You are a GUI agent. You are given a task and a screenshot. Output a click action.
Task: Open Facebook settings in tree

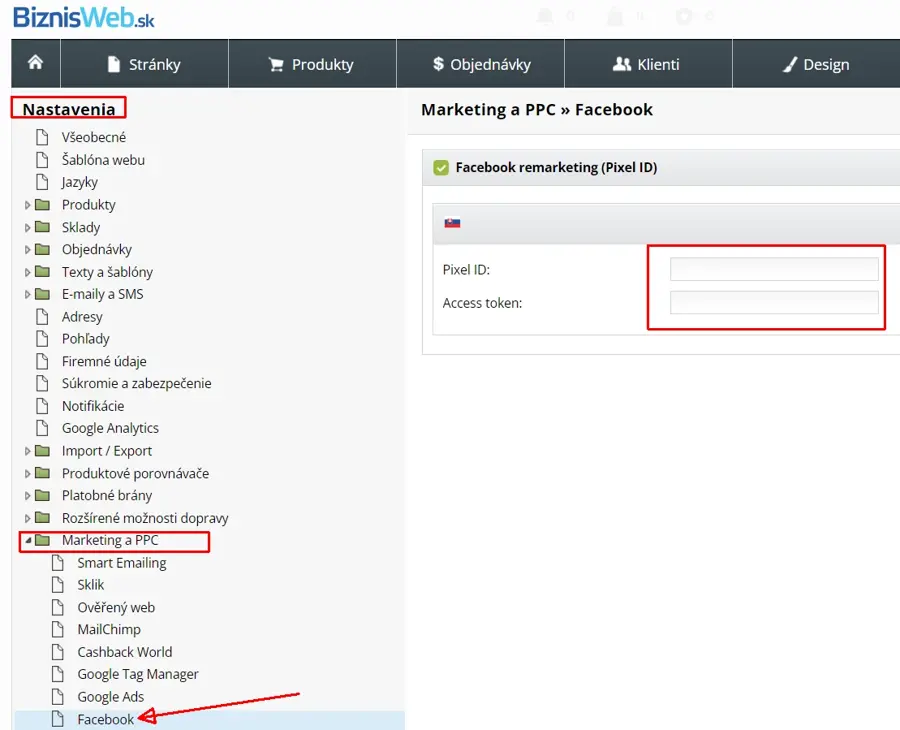[106, 719]
